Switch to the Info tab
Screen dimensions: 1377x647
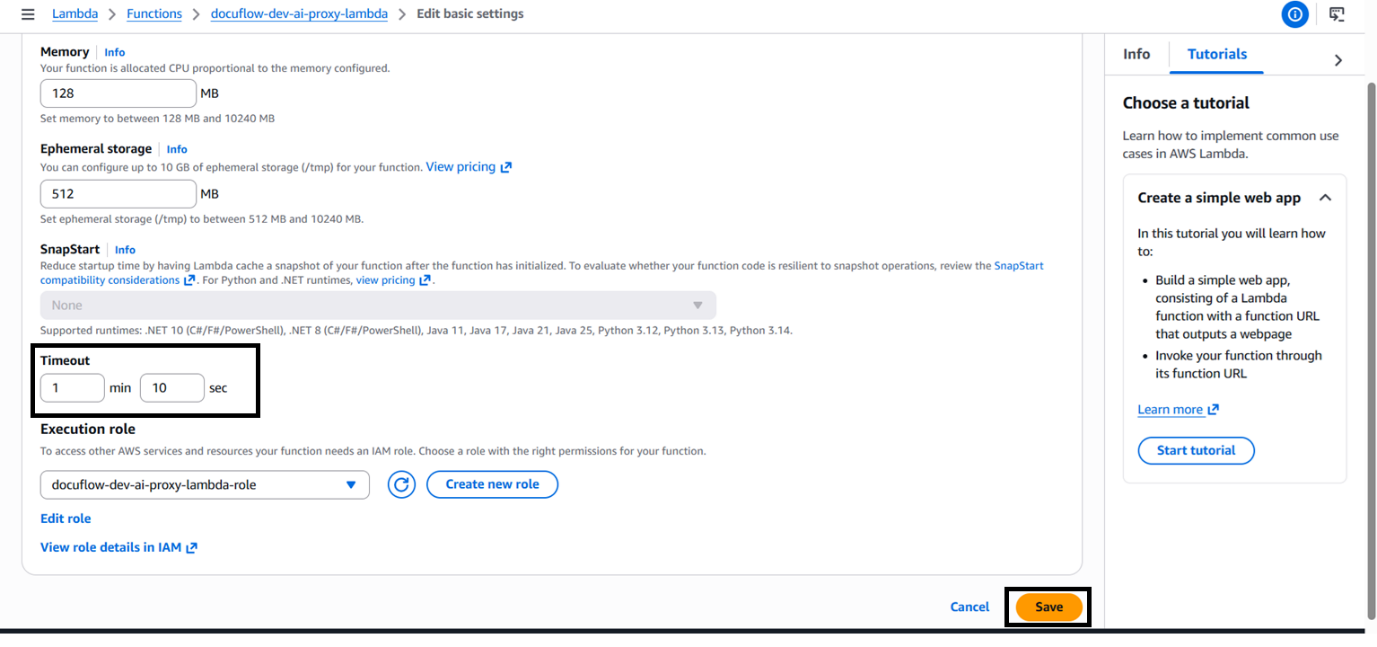[x=1136, y=54]
